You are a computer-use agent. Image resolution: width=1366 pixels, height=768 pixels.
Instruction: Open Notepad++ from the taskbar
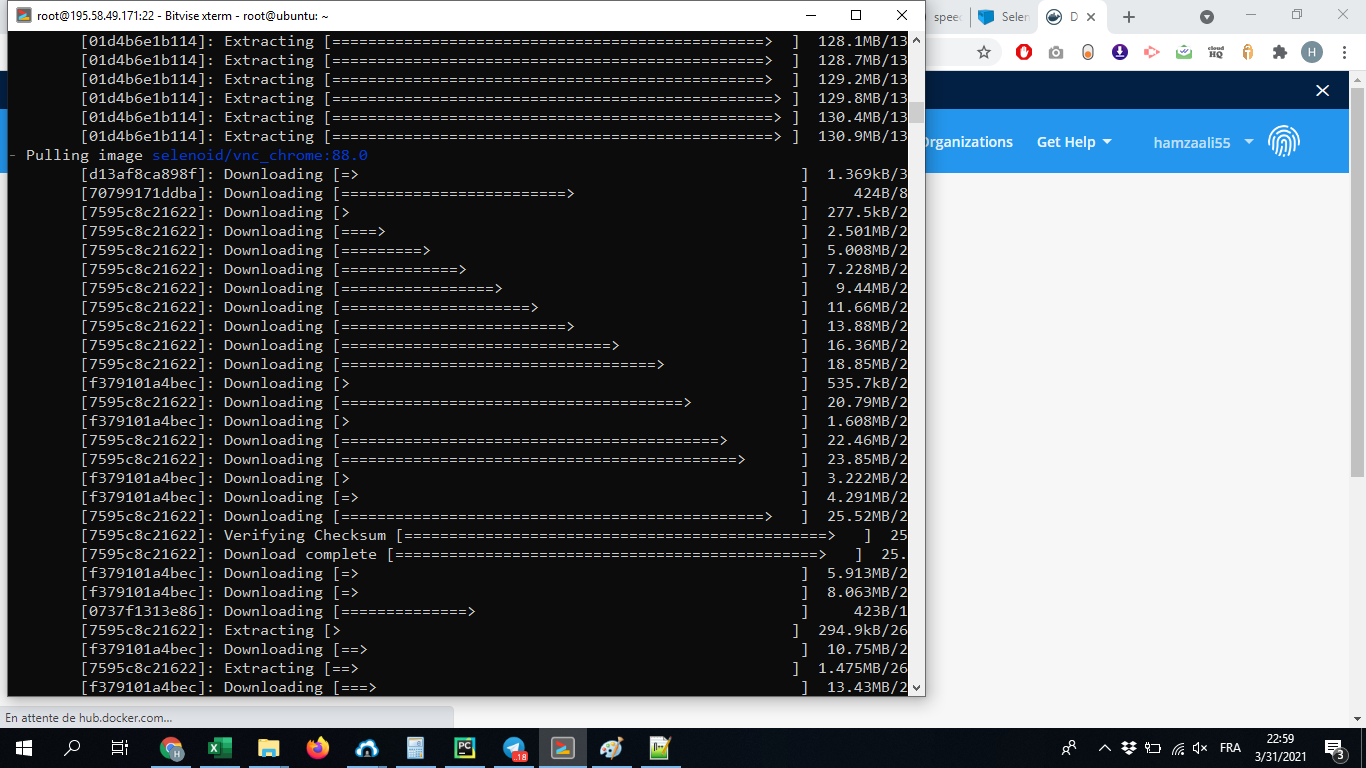[x=660, y=748]
